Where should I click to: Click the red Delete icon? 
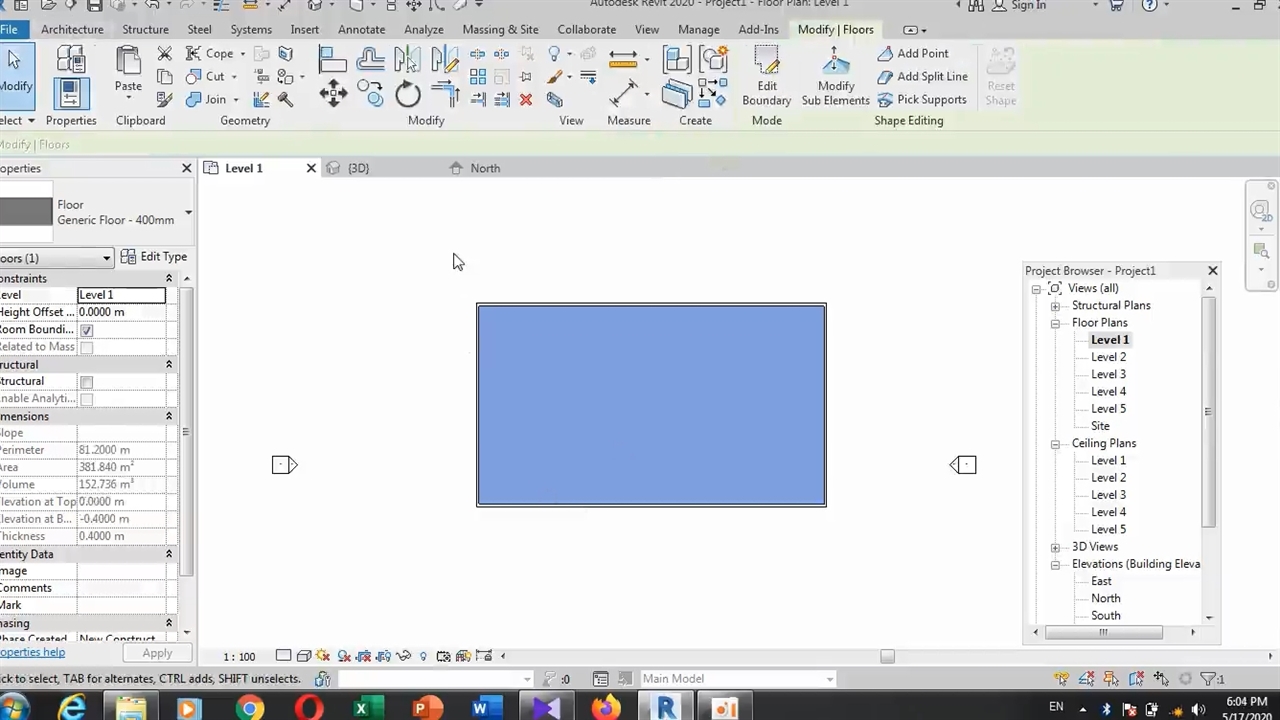coord(526,99)
